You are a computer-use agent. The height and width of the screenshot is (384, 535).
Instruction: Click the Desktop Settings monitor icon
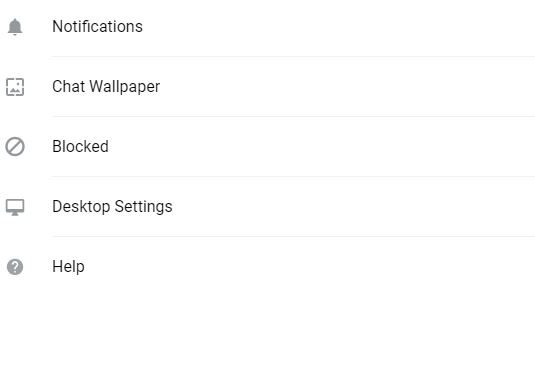point(15,207)
